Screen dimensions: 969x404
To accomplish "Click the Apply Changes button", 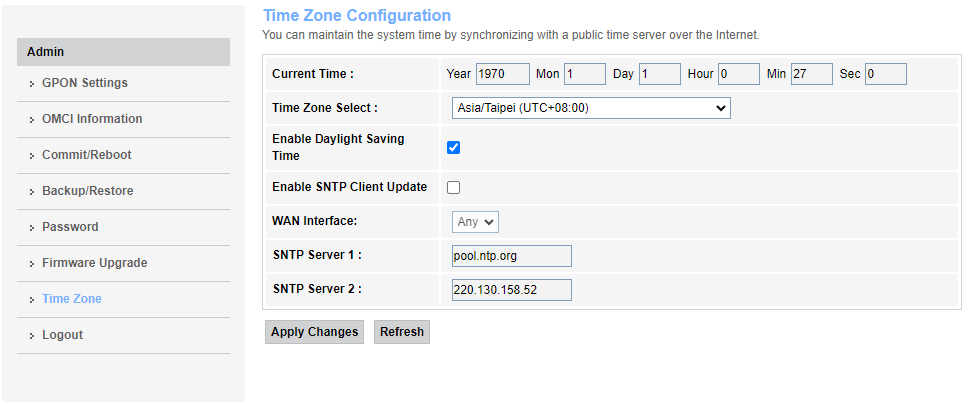I will (x=314, y=332).
